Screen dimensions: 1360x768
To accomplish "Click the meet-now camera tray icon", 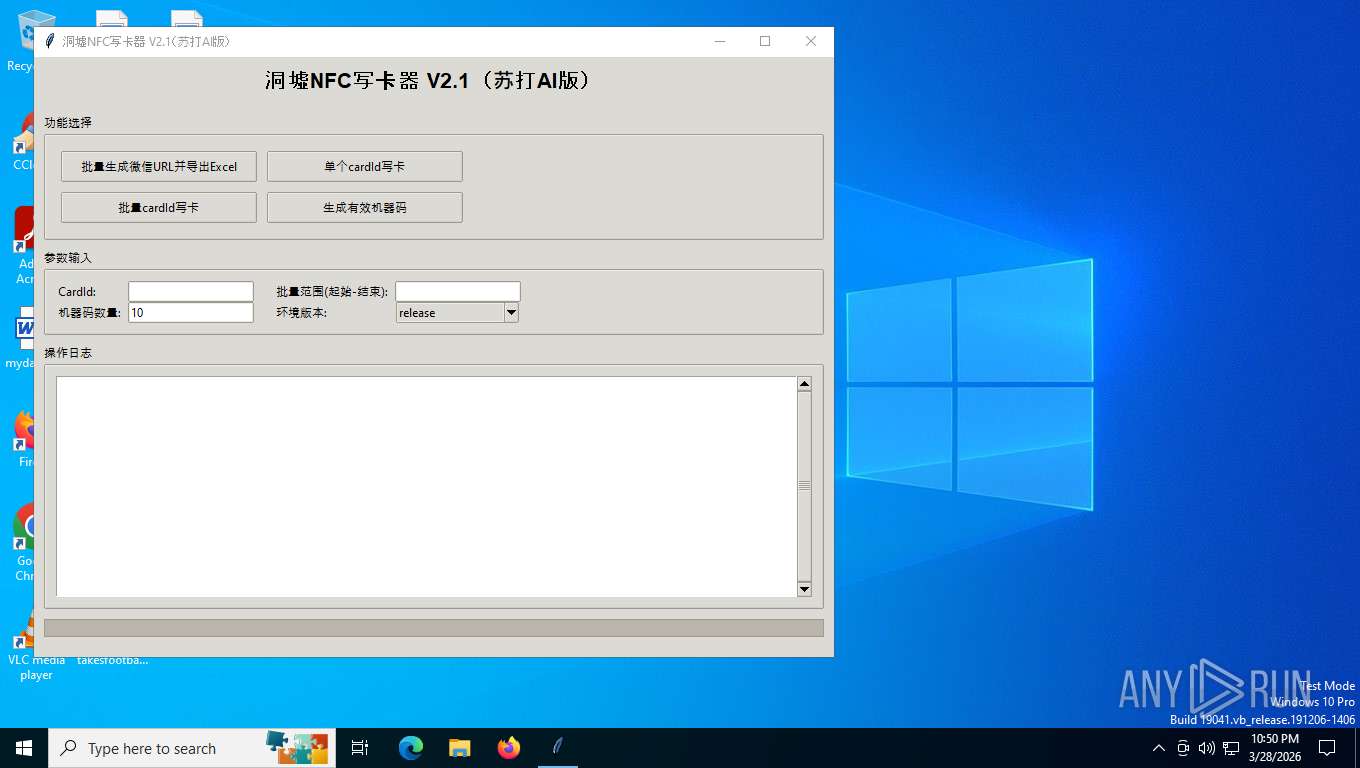I will (x=1183, y=748).
